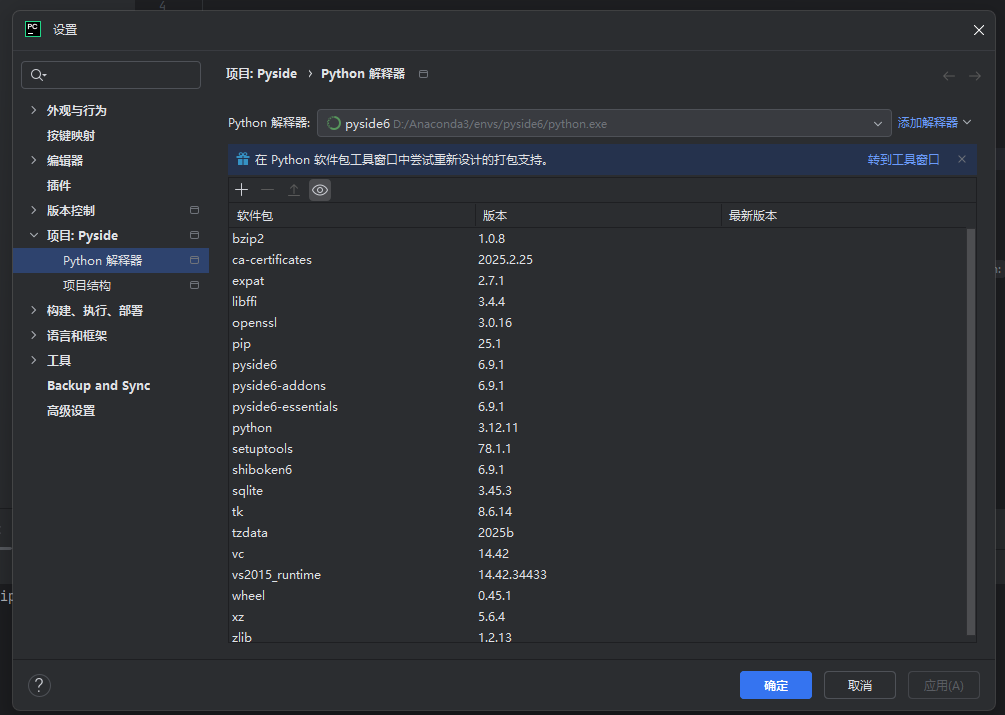Toggle the show early releases eye icon

320,190
